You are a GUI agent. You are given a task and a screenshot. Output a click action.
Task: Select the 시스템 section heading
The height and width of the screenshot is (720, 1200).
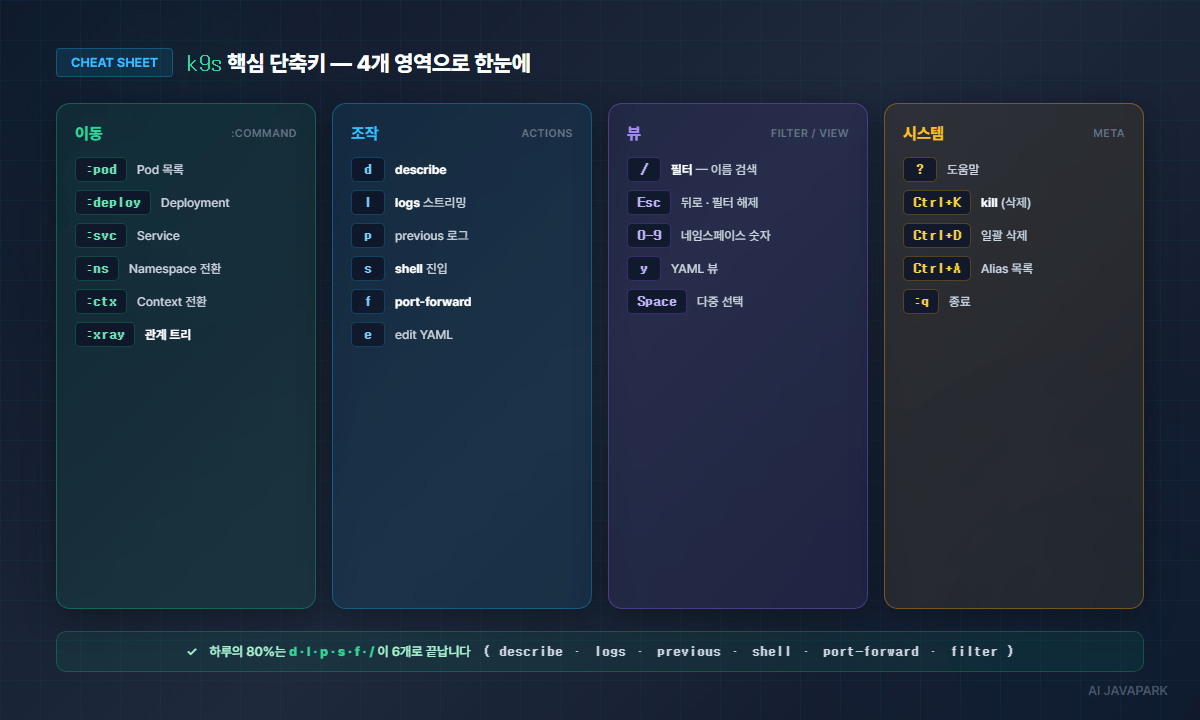tap(923, 133)
